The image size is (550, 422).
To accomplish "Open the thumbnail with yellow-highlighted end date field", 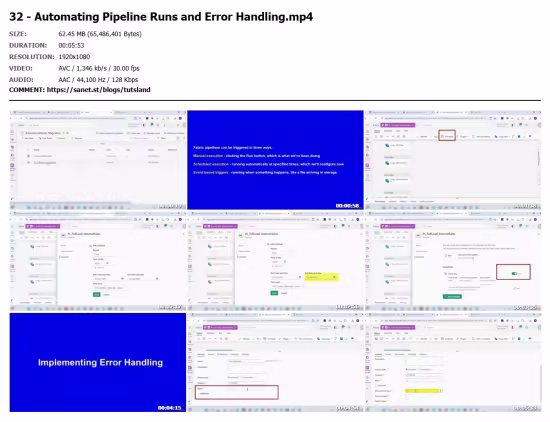I will point(275,261).
